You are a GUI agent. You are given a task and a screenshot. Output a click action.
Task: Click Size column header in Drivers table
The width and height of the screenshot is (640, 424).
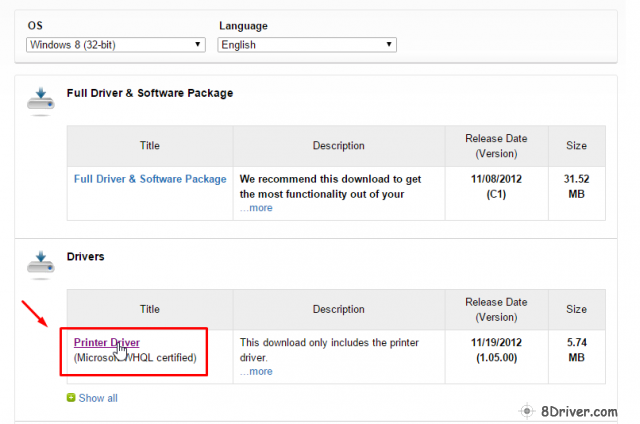pyautogui.click(x=577, y=309)
